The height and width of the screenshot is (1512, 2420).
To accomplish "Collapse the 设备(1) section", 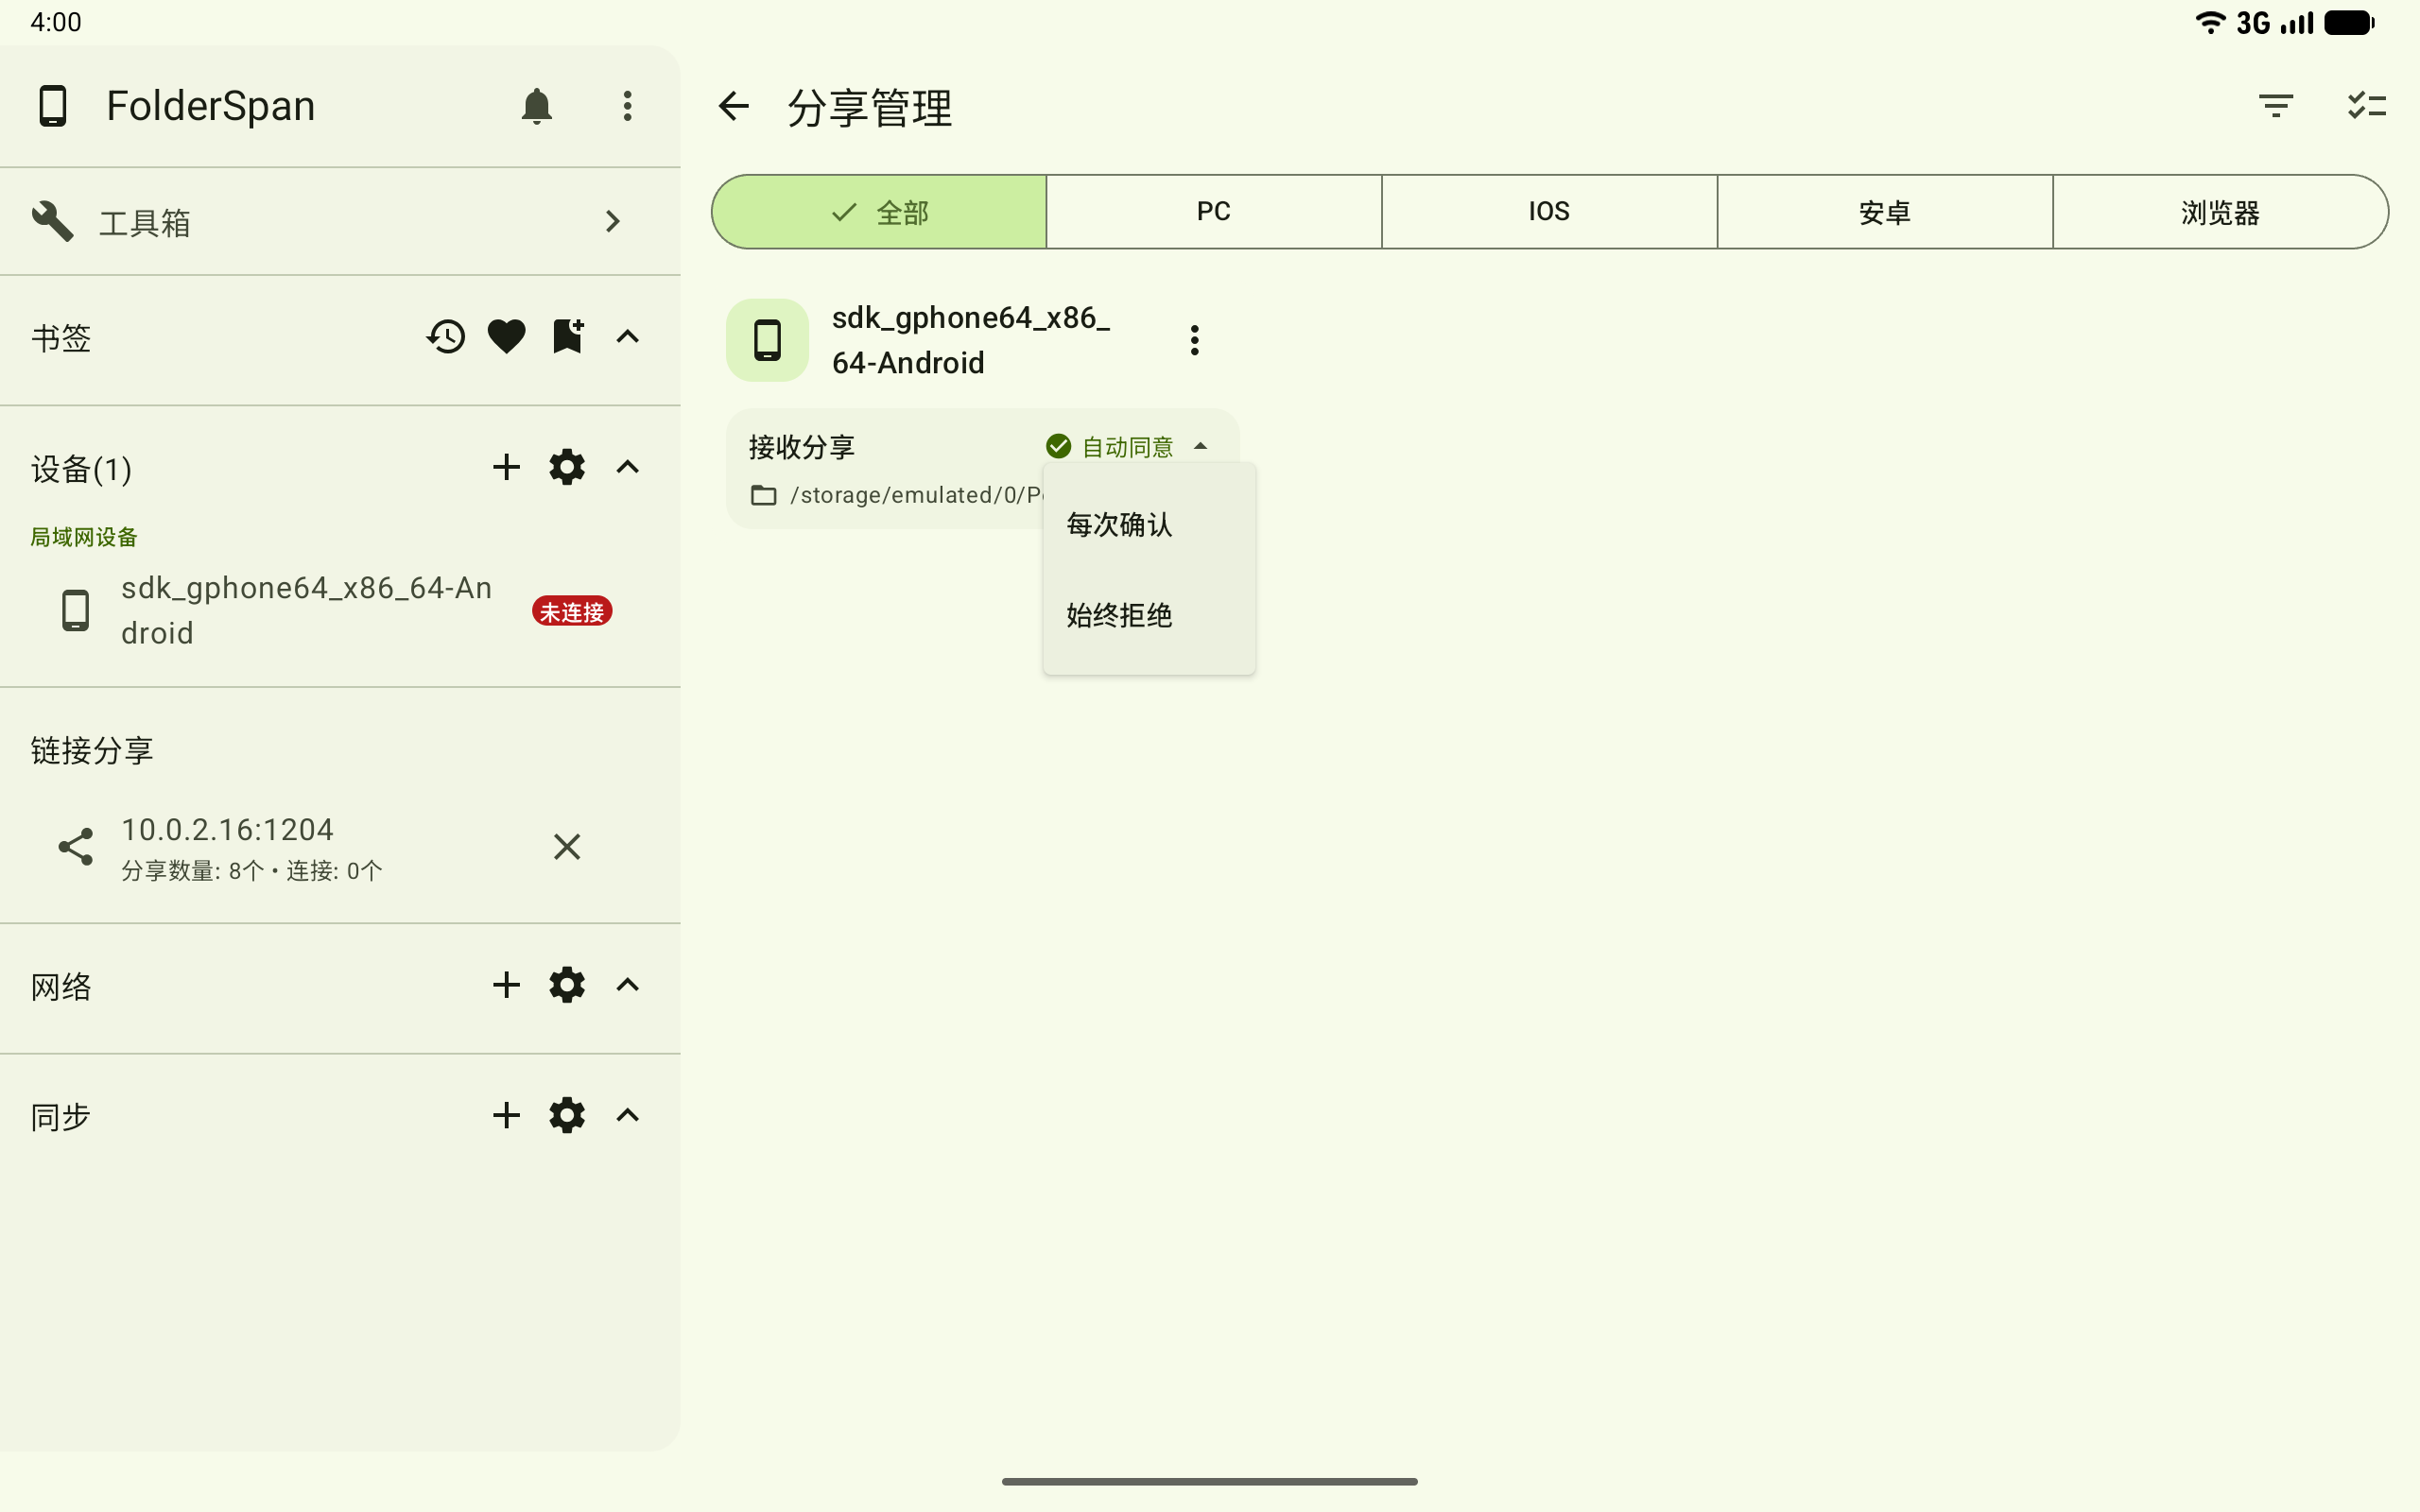I will (627, 467).
